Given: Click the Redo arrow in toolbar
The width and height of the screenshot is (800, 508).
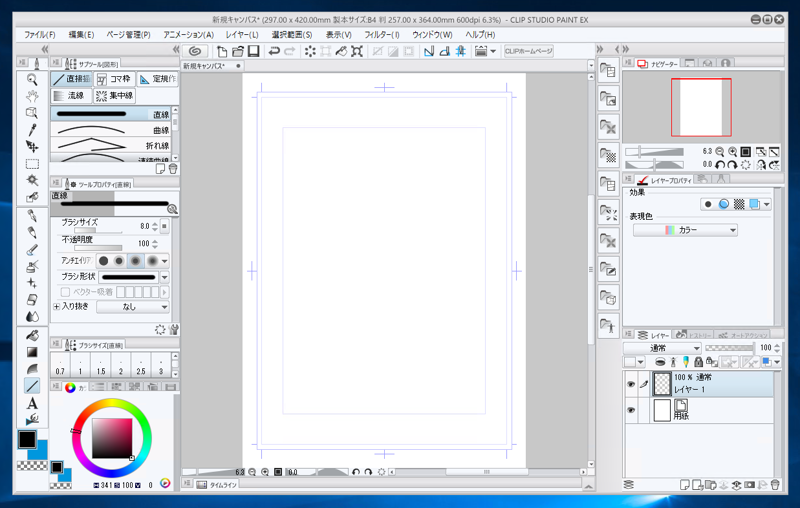Looking at the screenshot, I should tap(290, 51).
